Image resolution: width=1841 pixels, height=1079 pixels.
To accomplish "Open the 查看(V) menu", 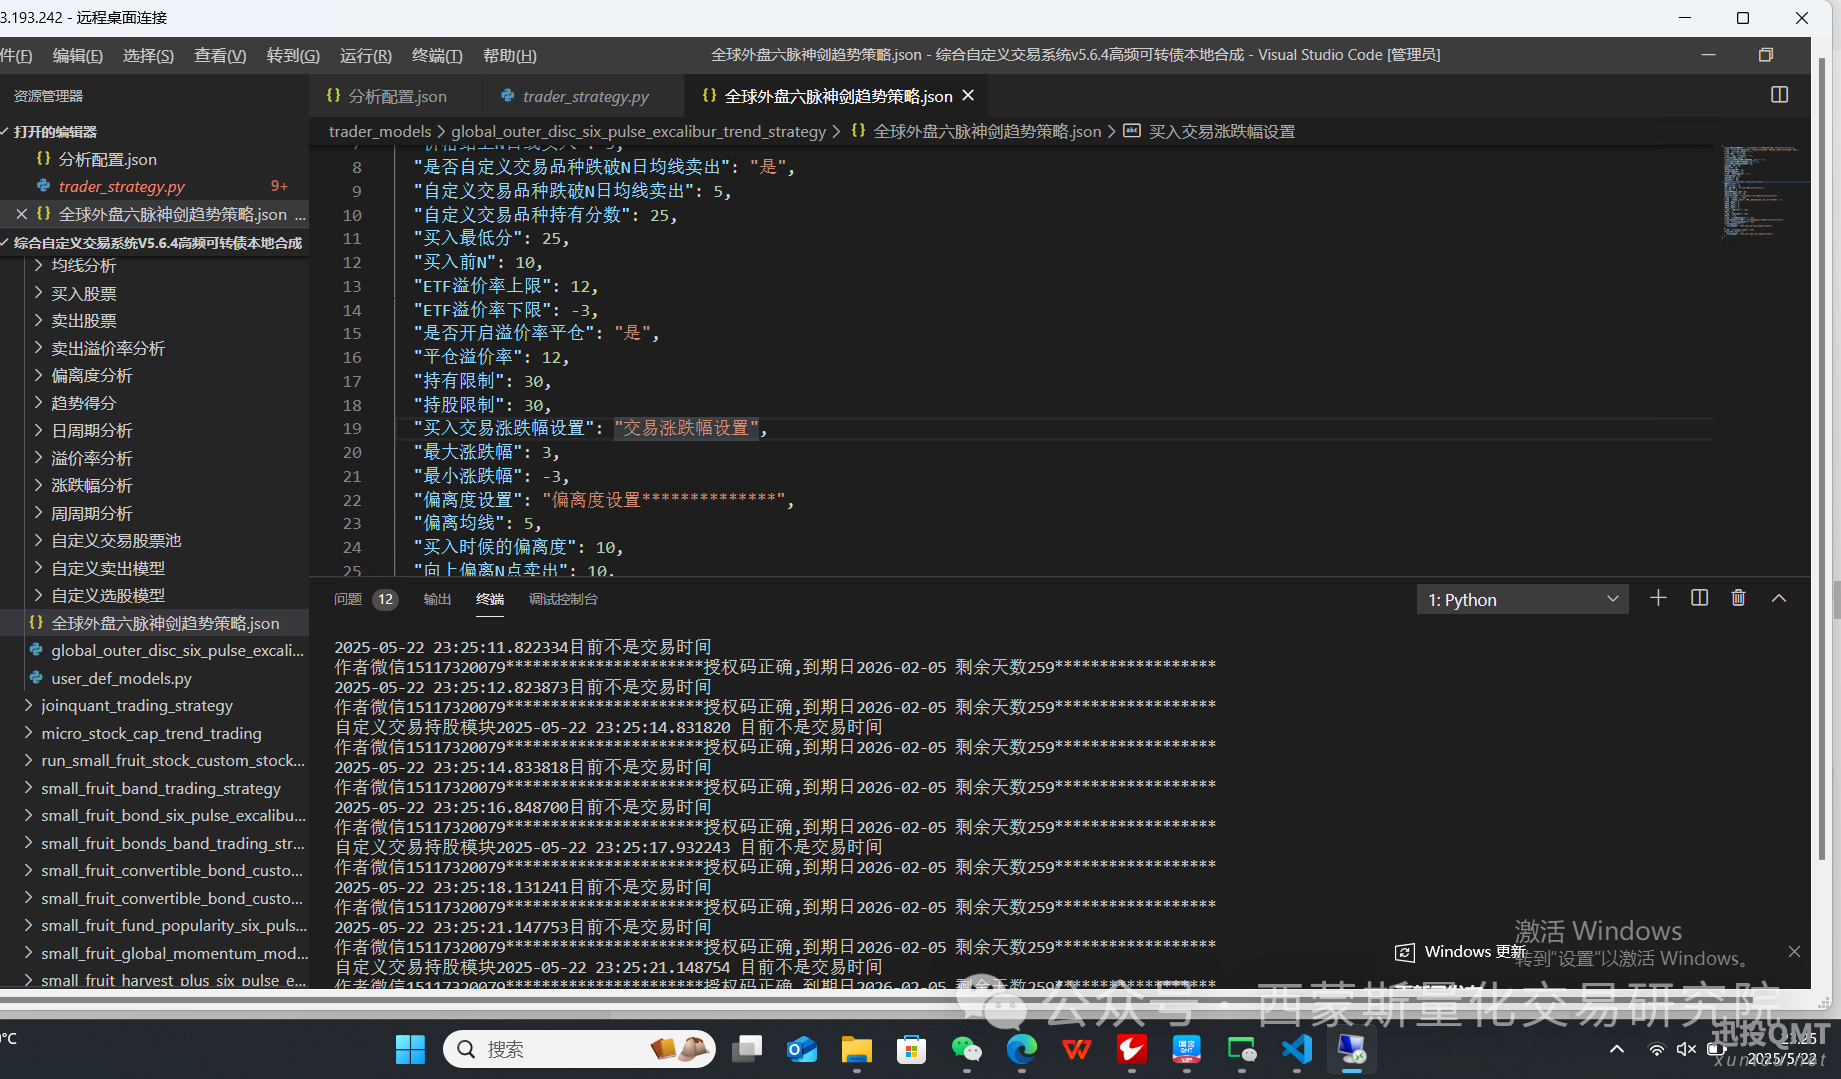I will pos(220,56).
